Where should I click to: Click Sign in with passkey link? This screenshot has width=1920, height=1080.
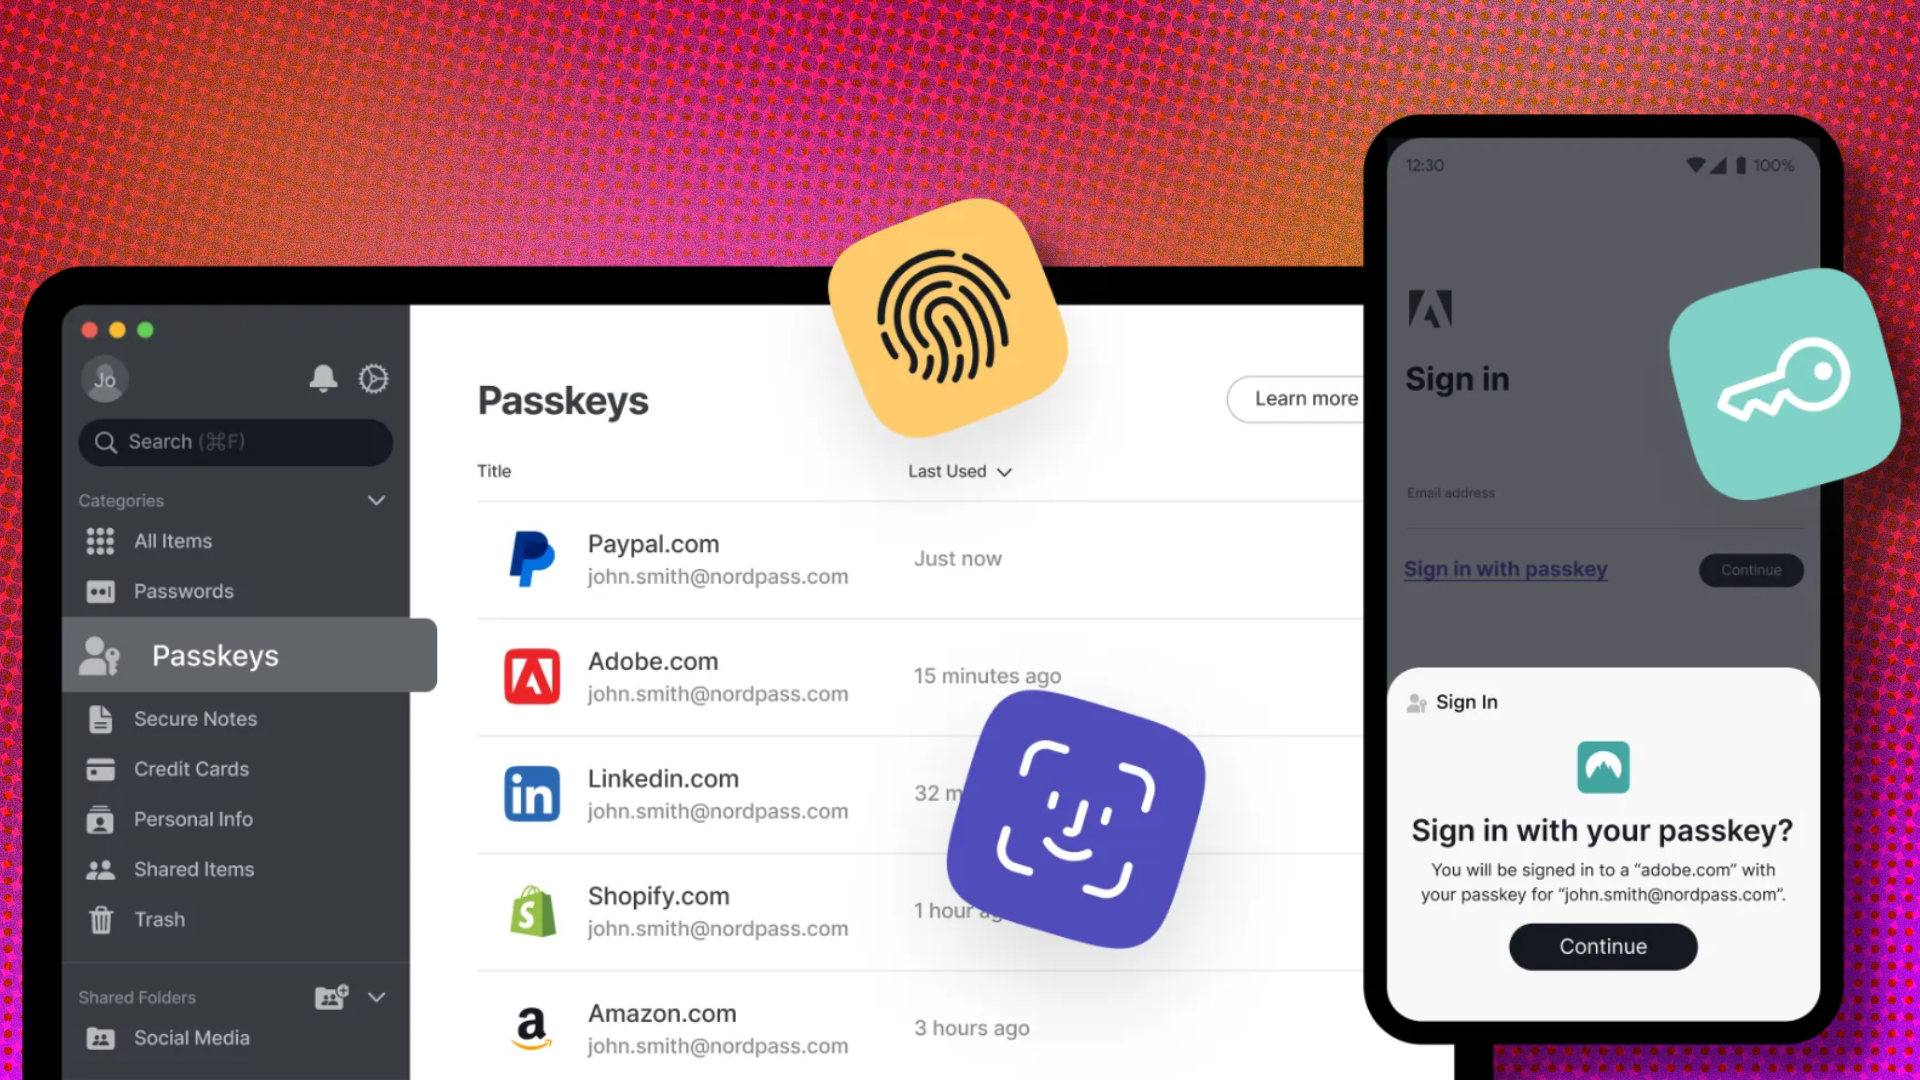(x=1505, y=568)
